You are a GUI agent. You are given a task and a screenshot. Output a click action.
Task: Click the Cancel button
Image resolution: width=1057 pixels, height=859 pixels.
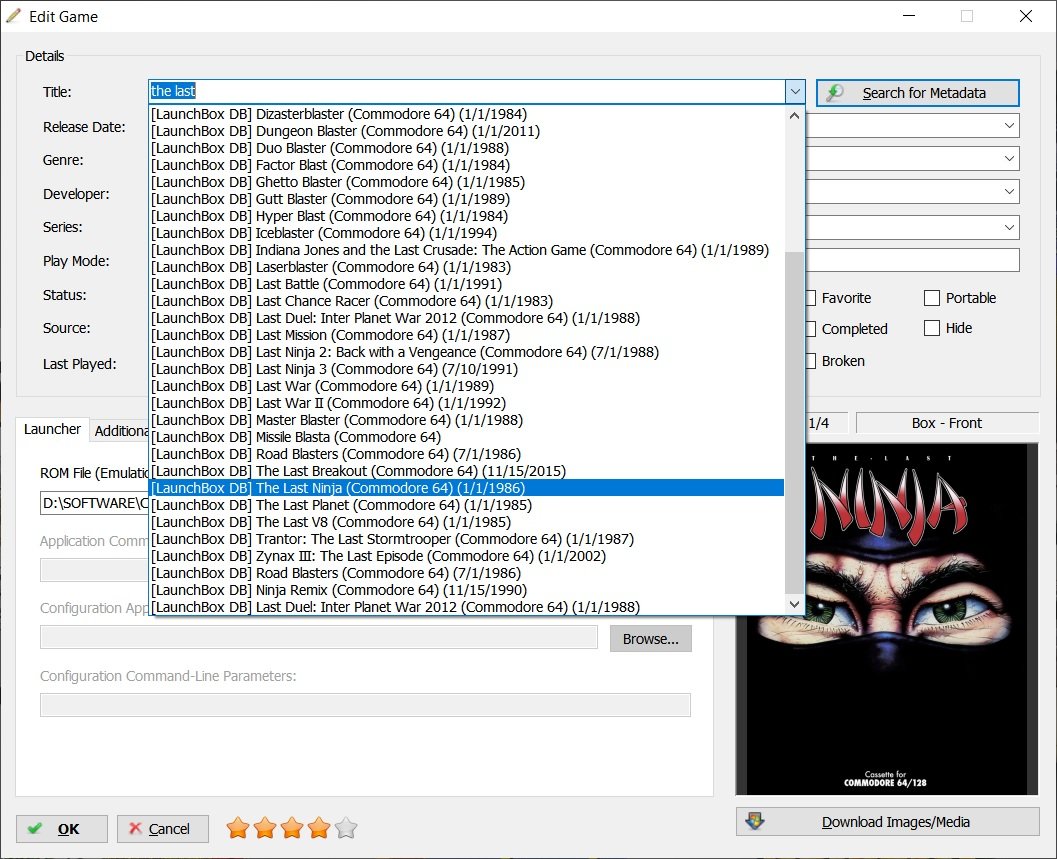(162, 829)
